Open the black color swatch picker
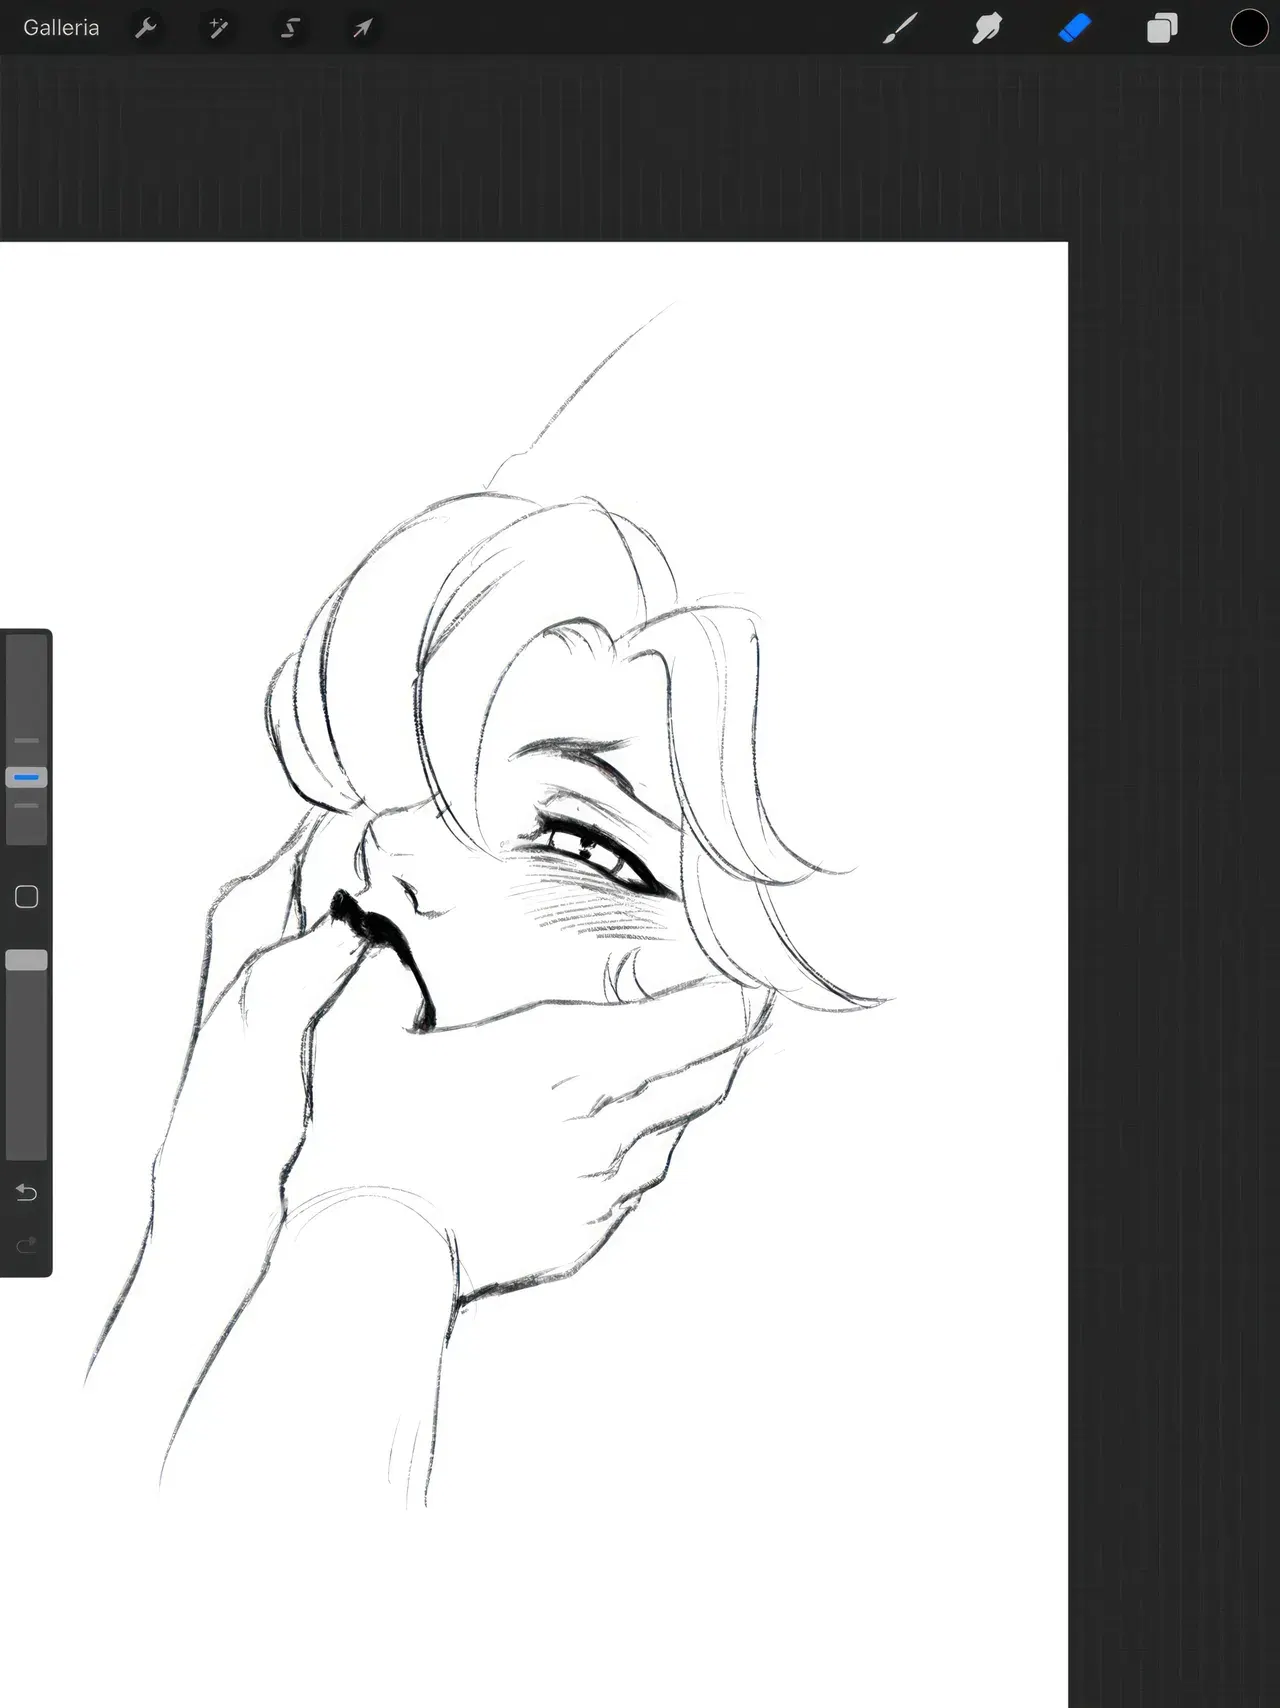This screenshot has width=1280, height=1708. pos(1249,28)
